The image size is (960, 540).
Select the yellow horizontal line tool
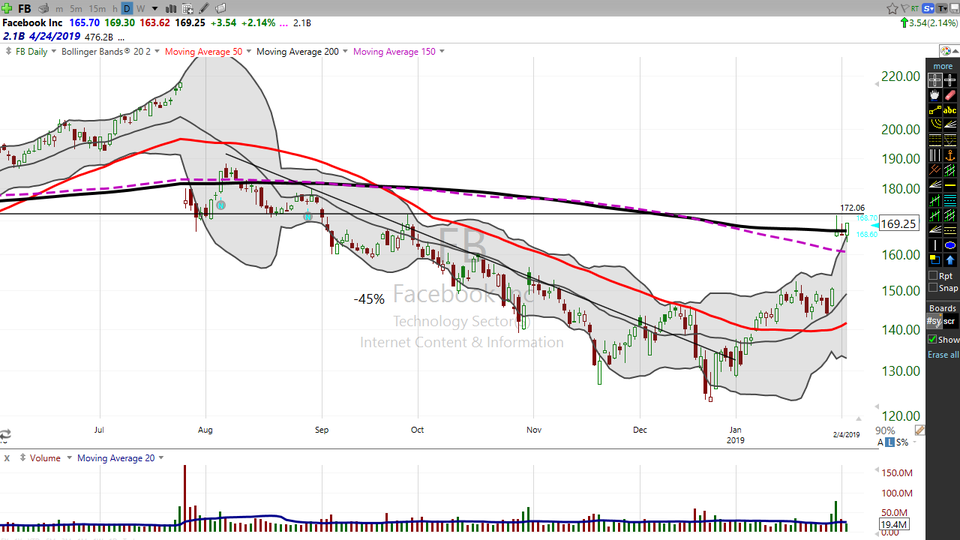tap(950, 185)
